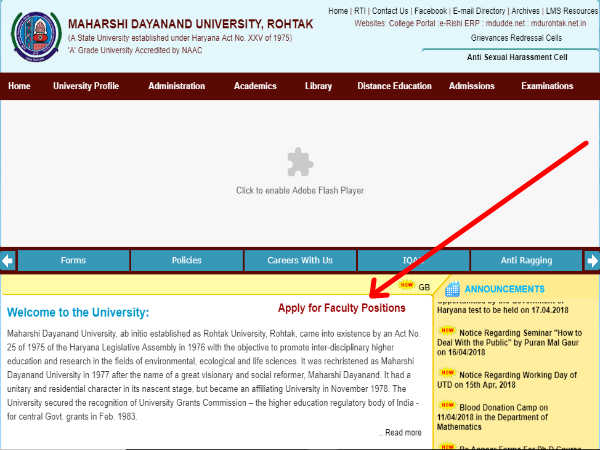Open the e-Rishi ERP link

[x=459, y=23]
